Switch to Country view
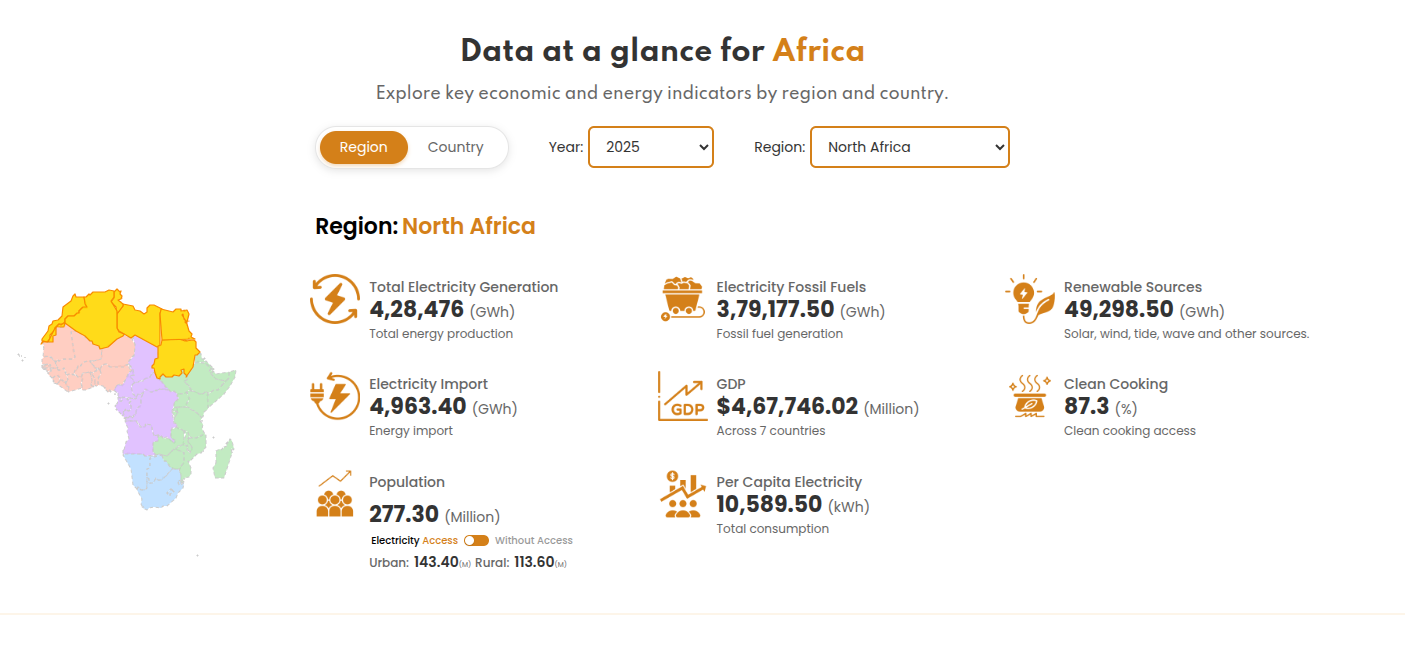Image resolution: width=1405 pixels, height=649 pixels. click(x=455, y=147)
